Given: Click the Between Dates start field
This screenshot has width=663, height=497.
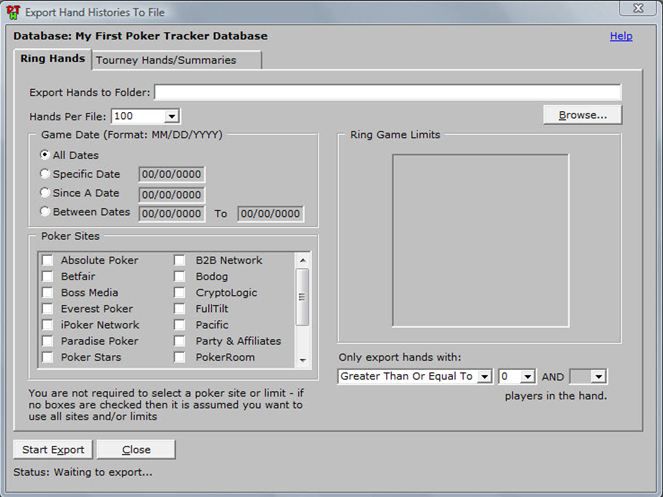Looking at the screenshot, I should coord(171,214).
